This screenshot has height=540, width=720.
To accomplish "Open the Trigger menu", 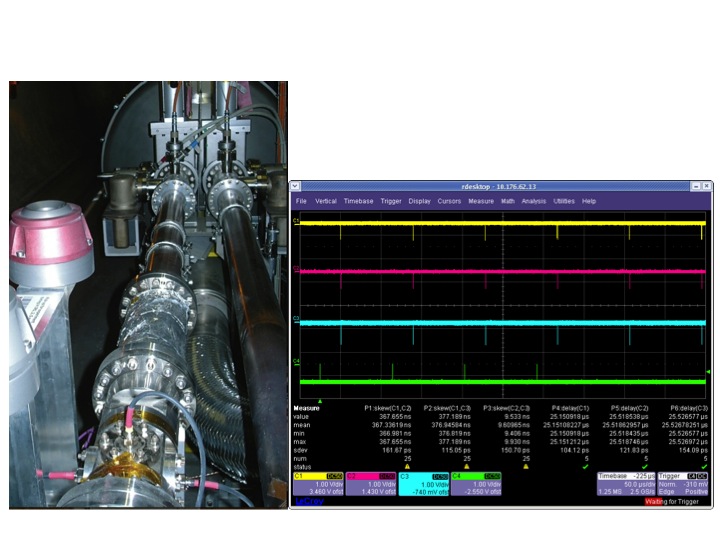I will 391,201.
